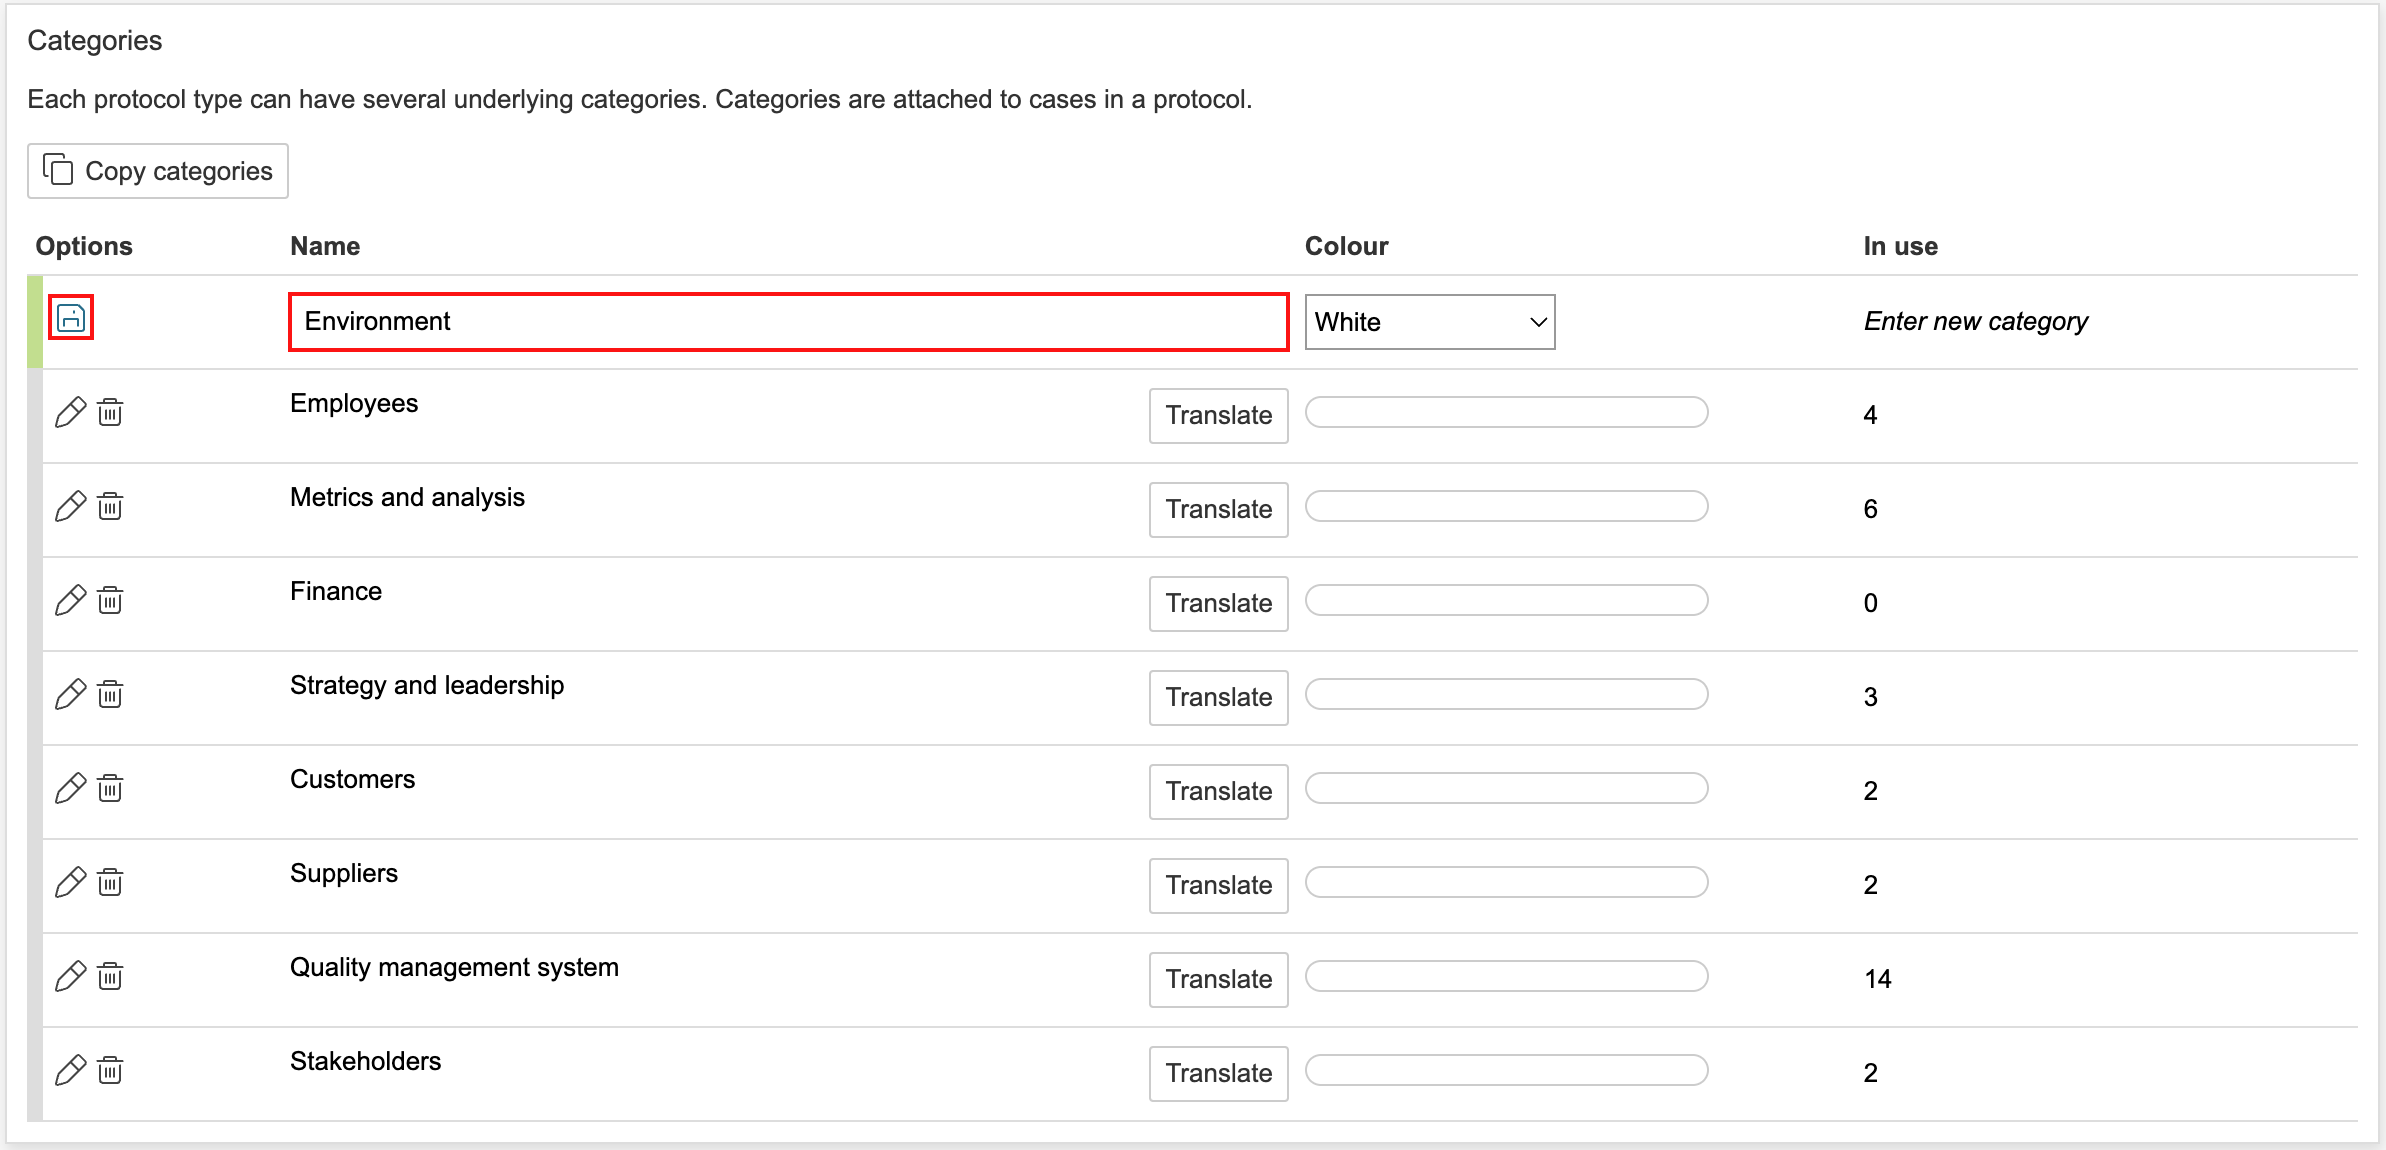Click the trash icon for Stakeholders
The image size is (2386, 1150).
coord(110,1070)
